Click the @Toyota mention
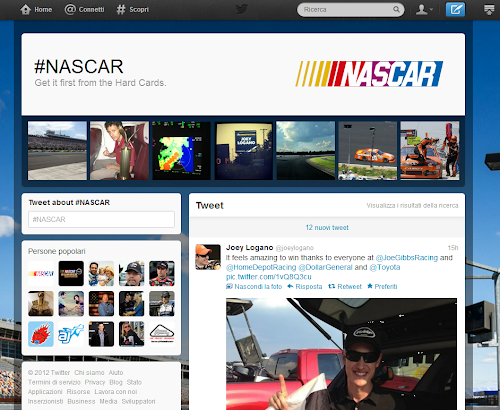The width and height of the screenshot is (500, 410). point(385,267)
